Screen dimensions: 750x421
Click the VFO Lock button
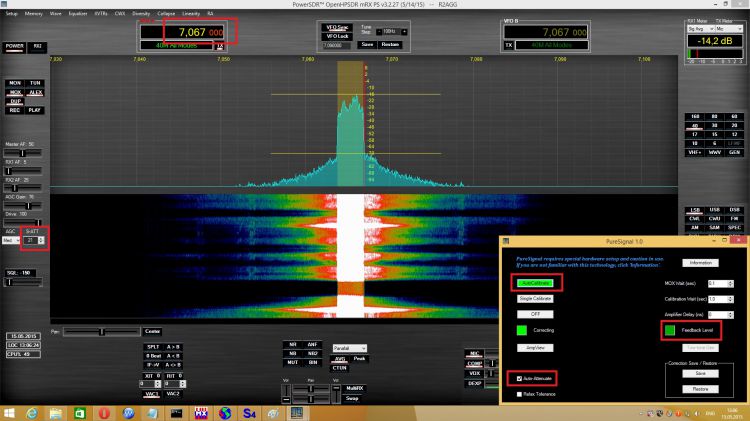pos(337,36)
